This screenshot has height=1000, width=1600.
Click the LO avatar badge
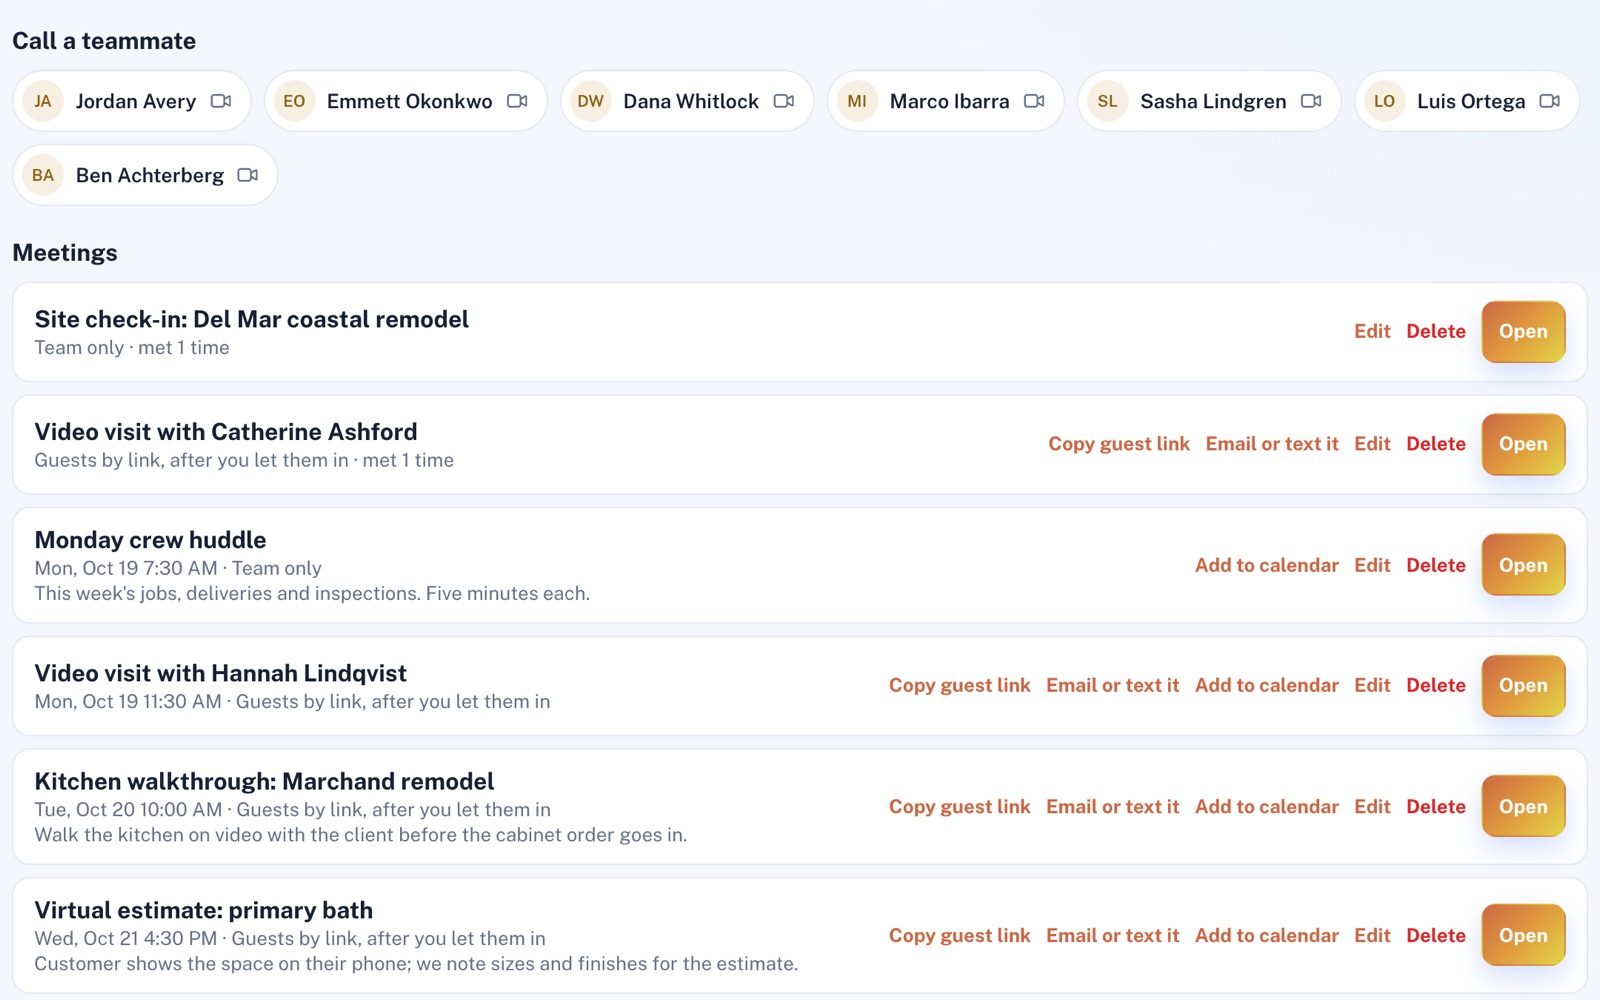(x=1385, y=101)
